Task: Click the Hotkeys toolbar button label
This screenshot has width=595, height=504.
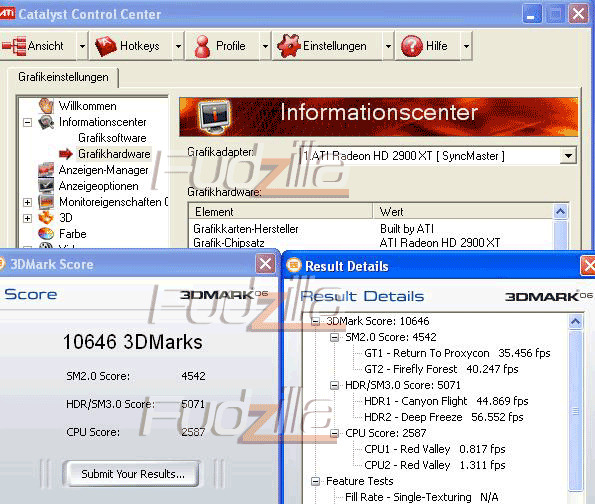Action: pyautogui.click(x=140, y=46)
